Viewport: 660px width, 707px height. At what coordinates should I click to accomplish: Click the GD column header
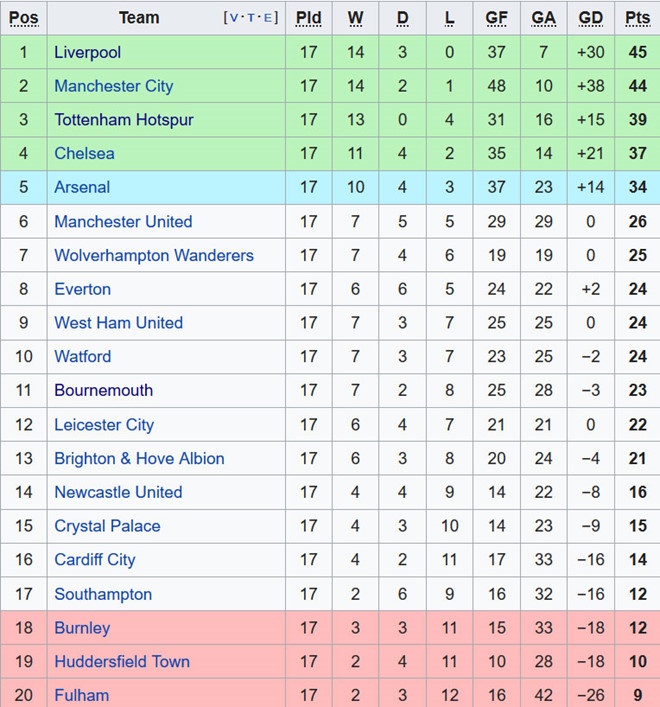[x=590, y=18]
